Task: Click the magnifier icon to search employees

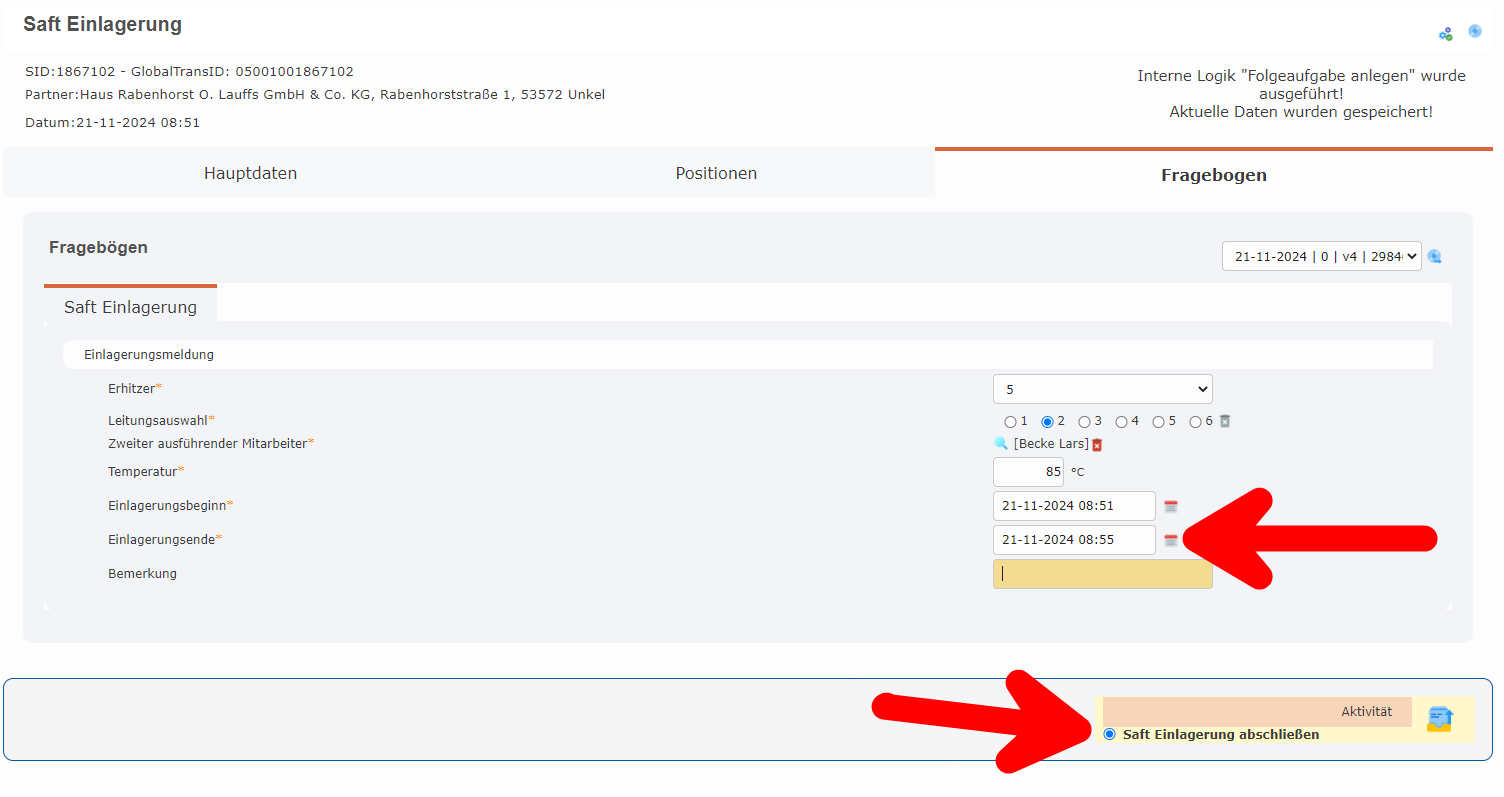Action: tap(1000, 443)
